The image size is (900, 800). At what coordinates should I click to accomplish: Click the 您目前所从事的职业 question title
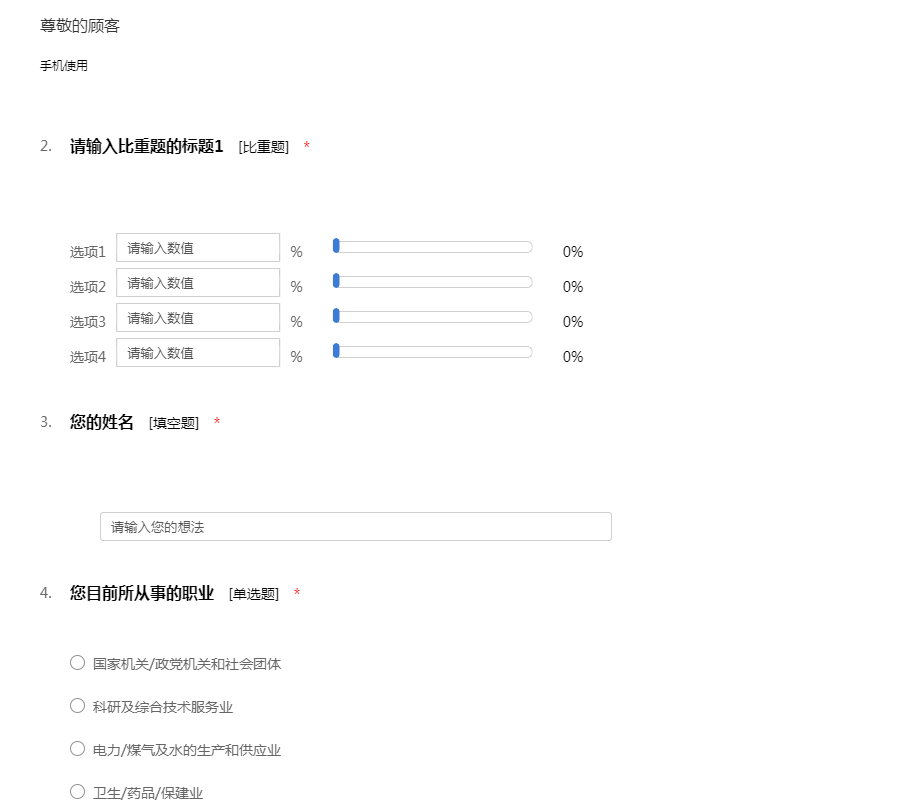[x=142, y=594]
